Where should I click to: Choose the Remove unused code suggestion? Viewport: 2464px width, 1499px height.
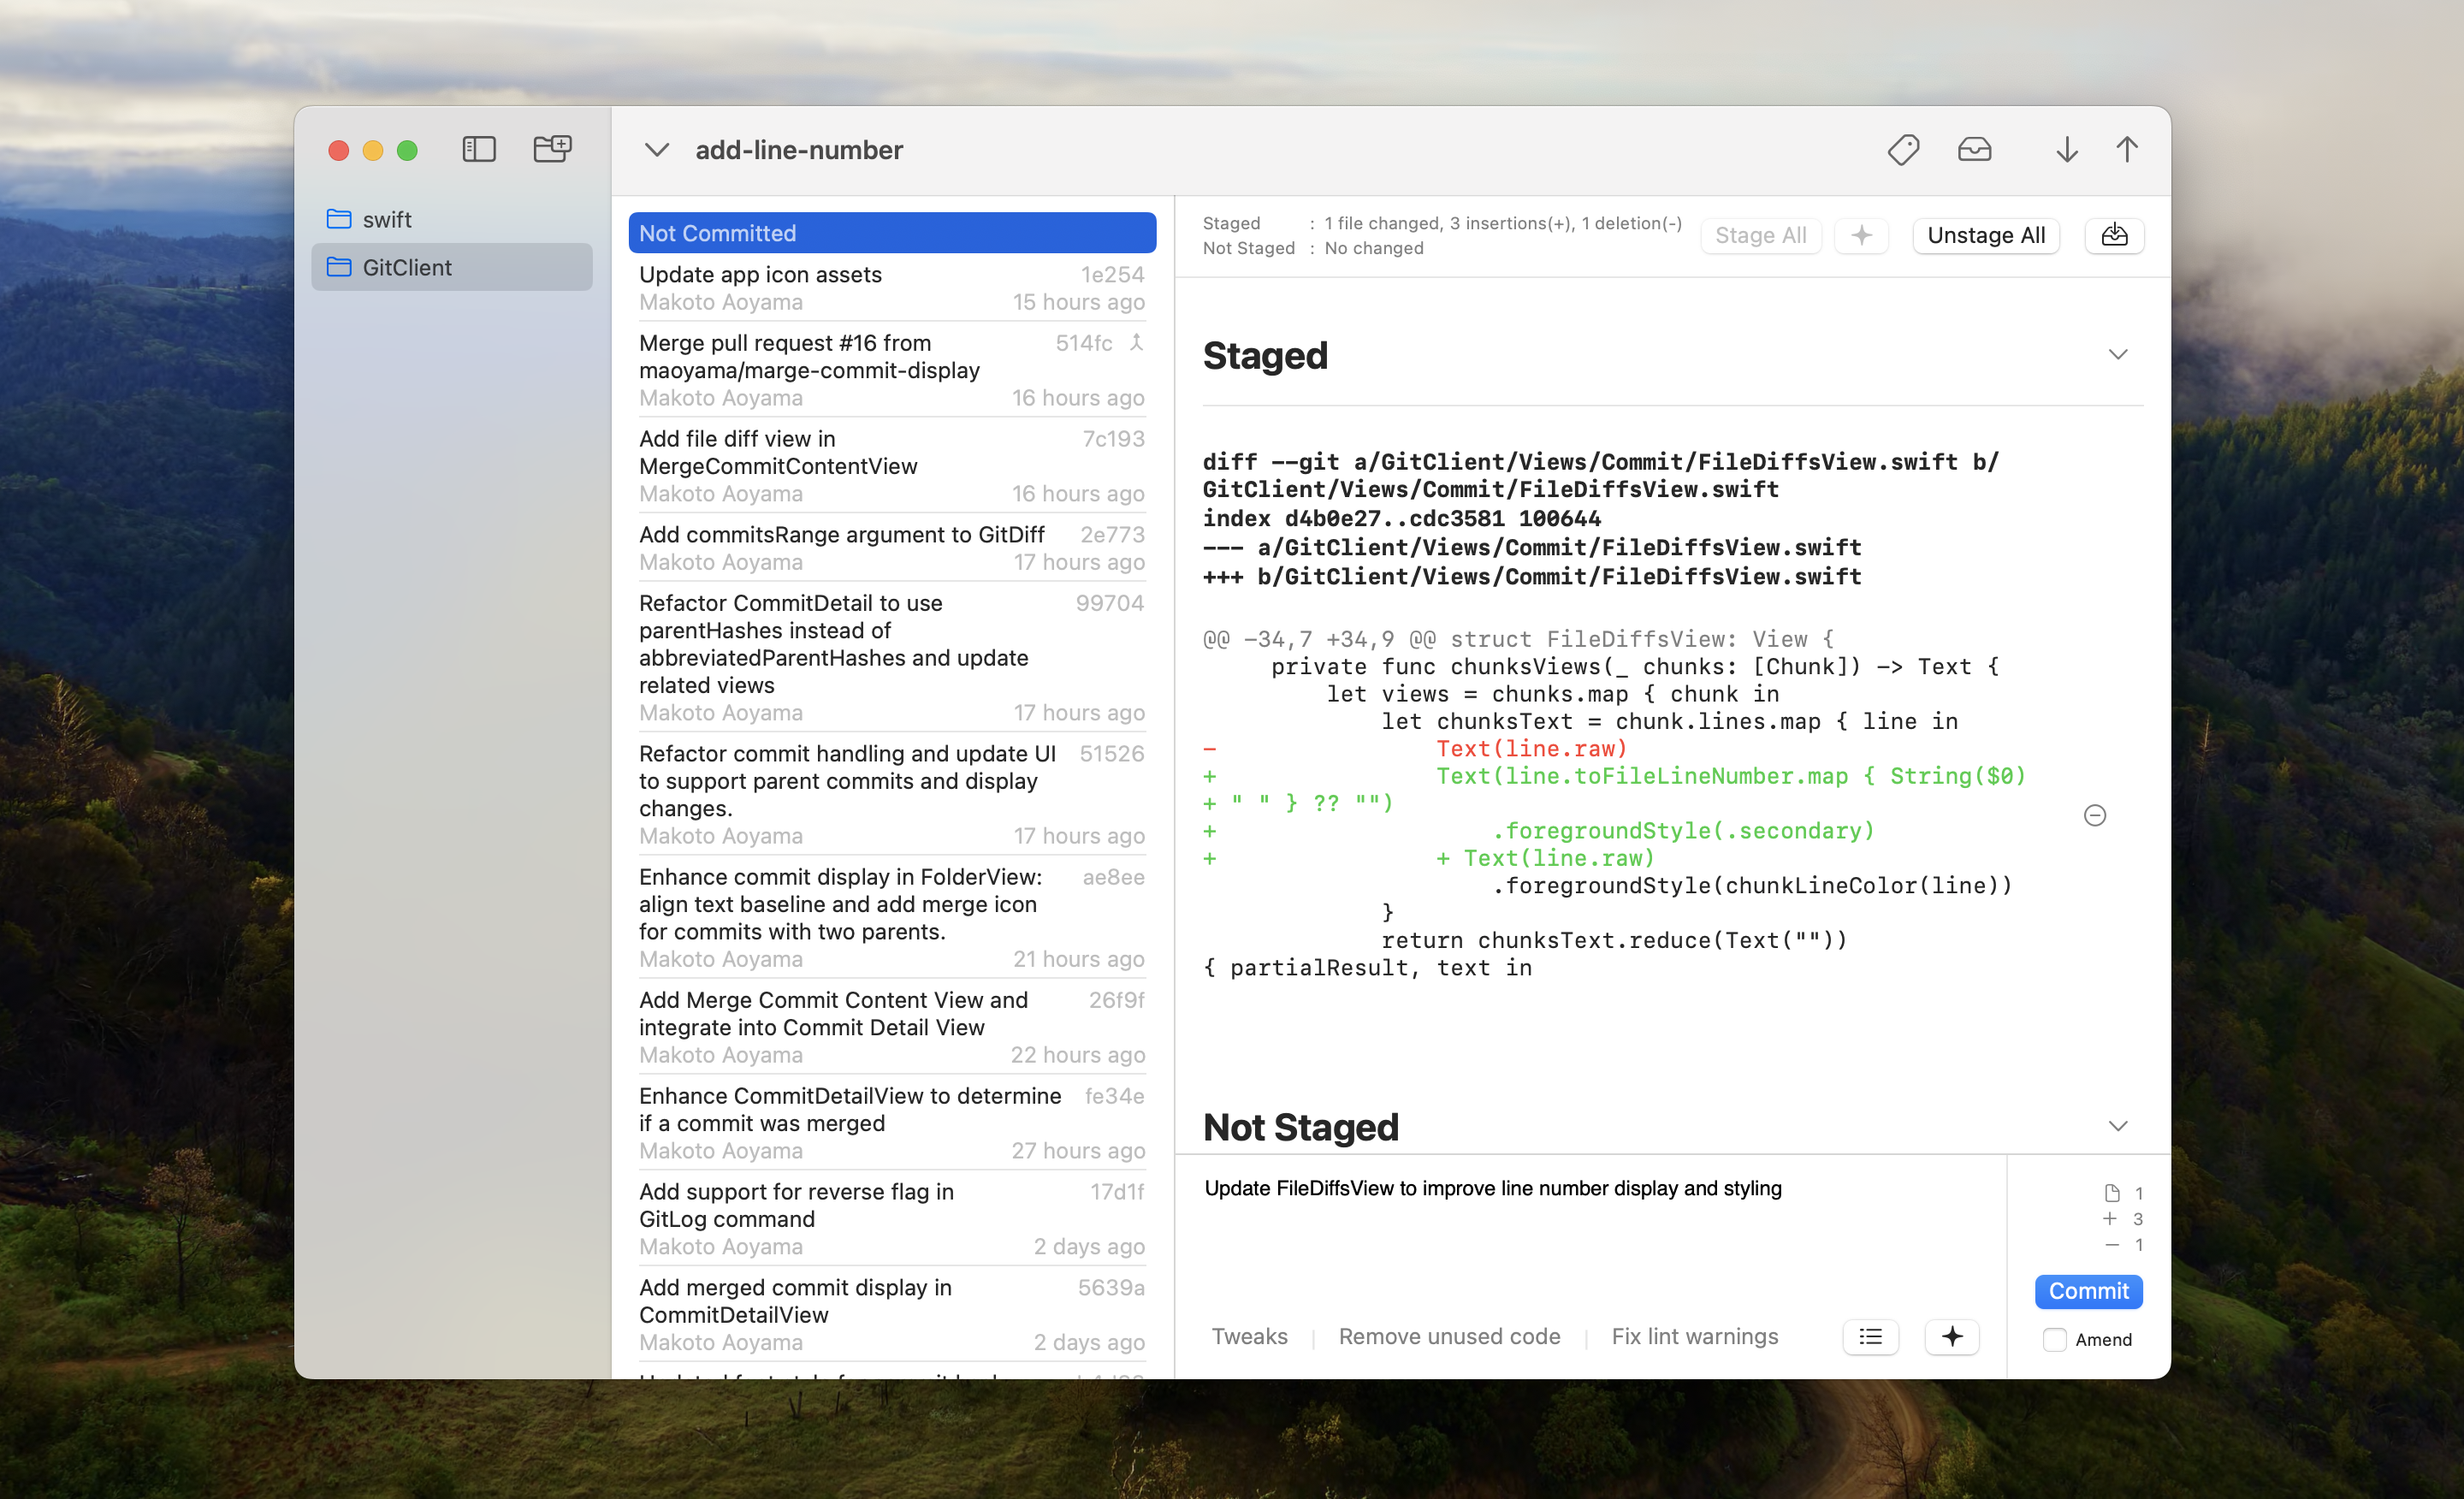[1449, 1337]
